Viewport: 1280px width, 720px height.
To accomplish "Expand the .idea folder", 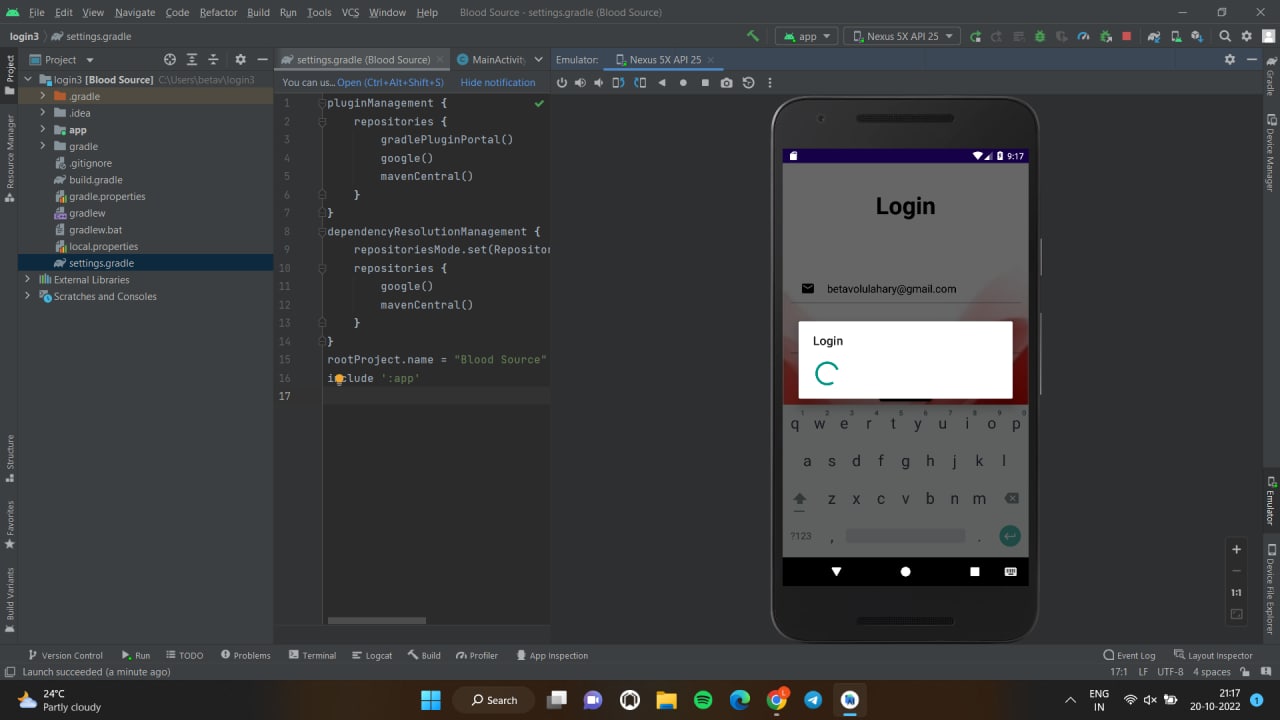I will click(x=43, y=113).
